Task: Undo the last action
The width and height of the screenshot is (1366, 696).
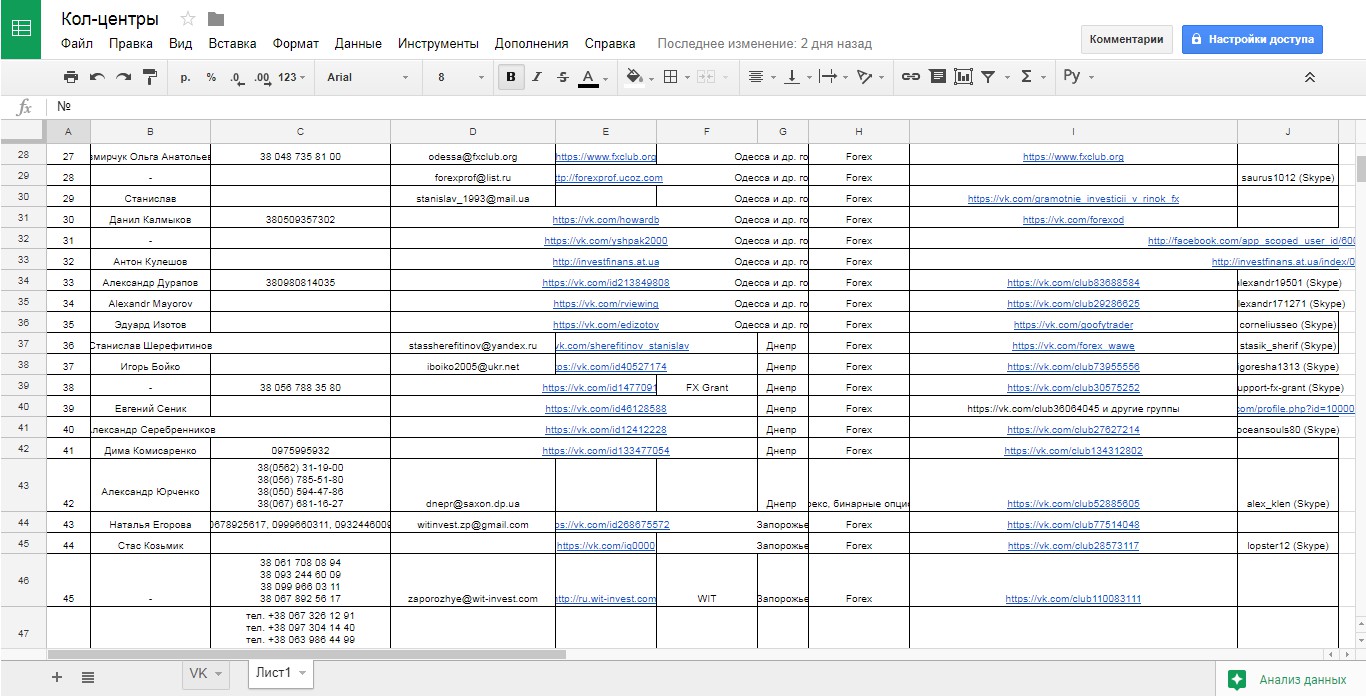Action: pyautogui.click(x=97, y=77)
